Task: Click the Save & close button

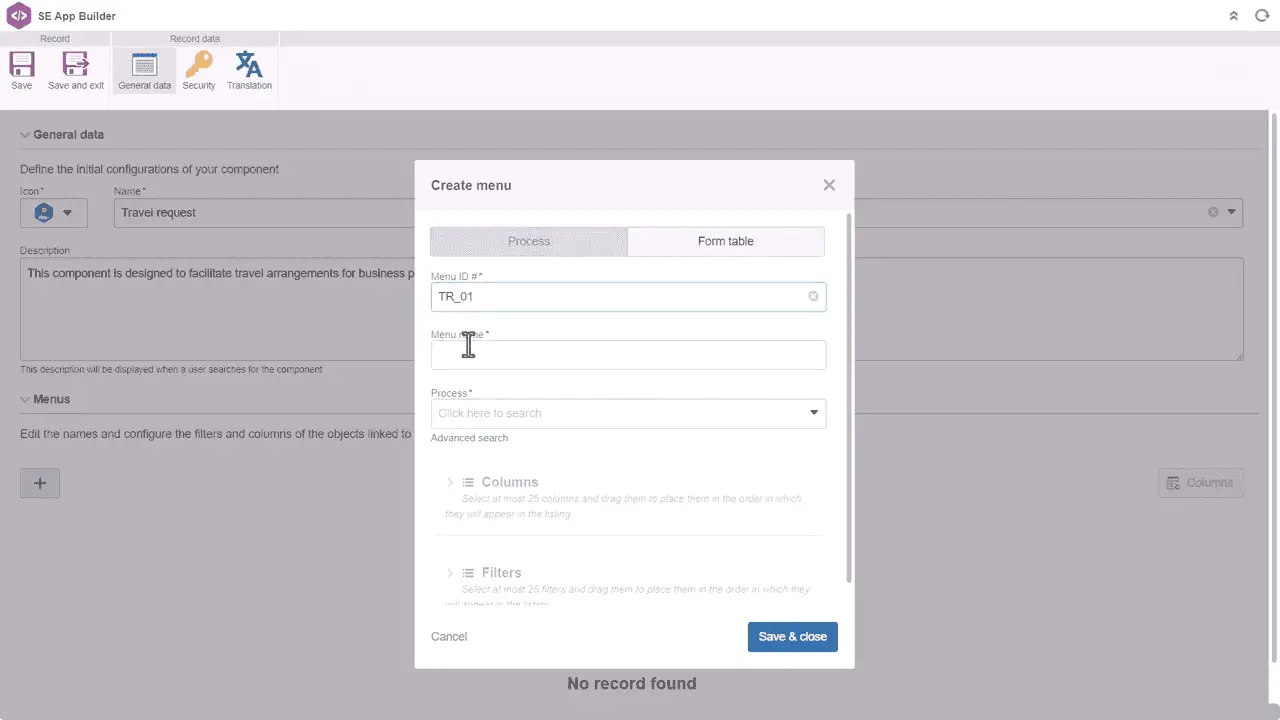Action: point(792,637)
